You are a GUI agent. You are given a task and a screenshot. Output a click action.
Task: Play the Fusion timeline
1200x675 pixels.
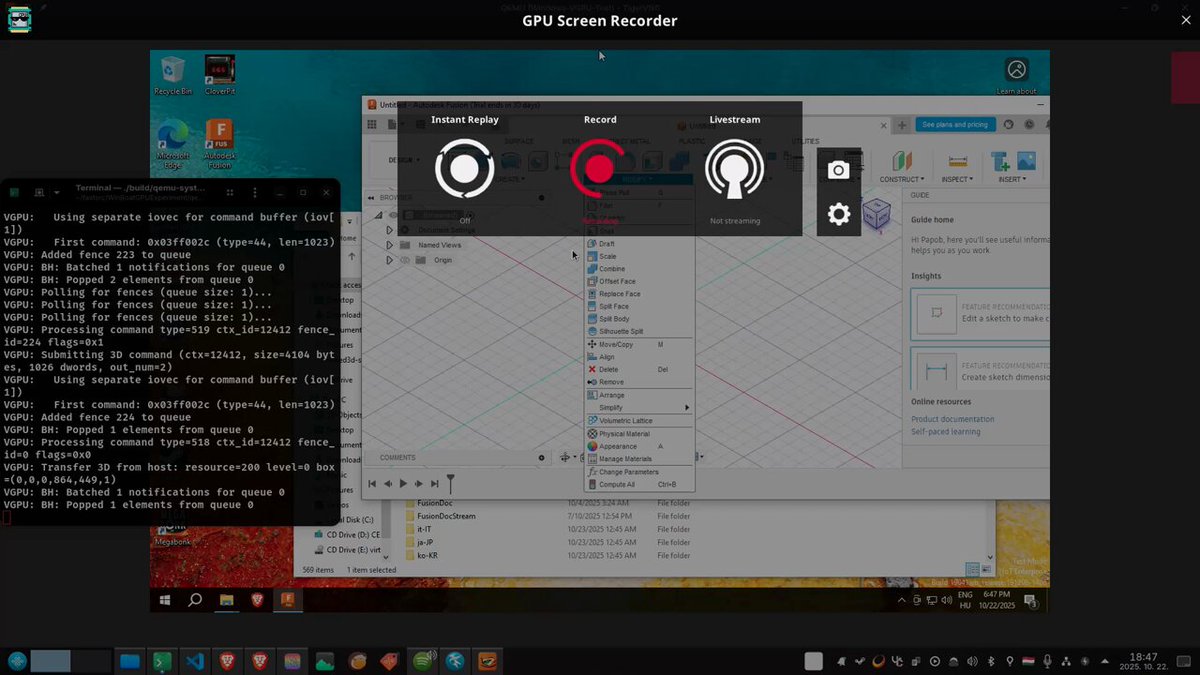tap(403, 484)
